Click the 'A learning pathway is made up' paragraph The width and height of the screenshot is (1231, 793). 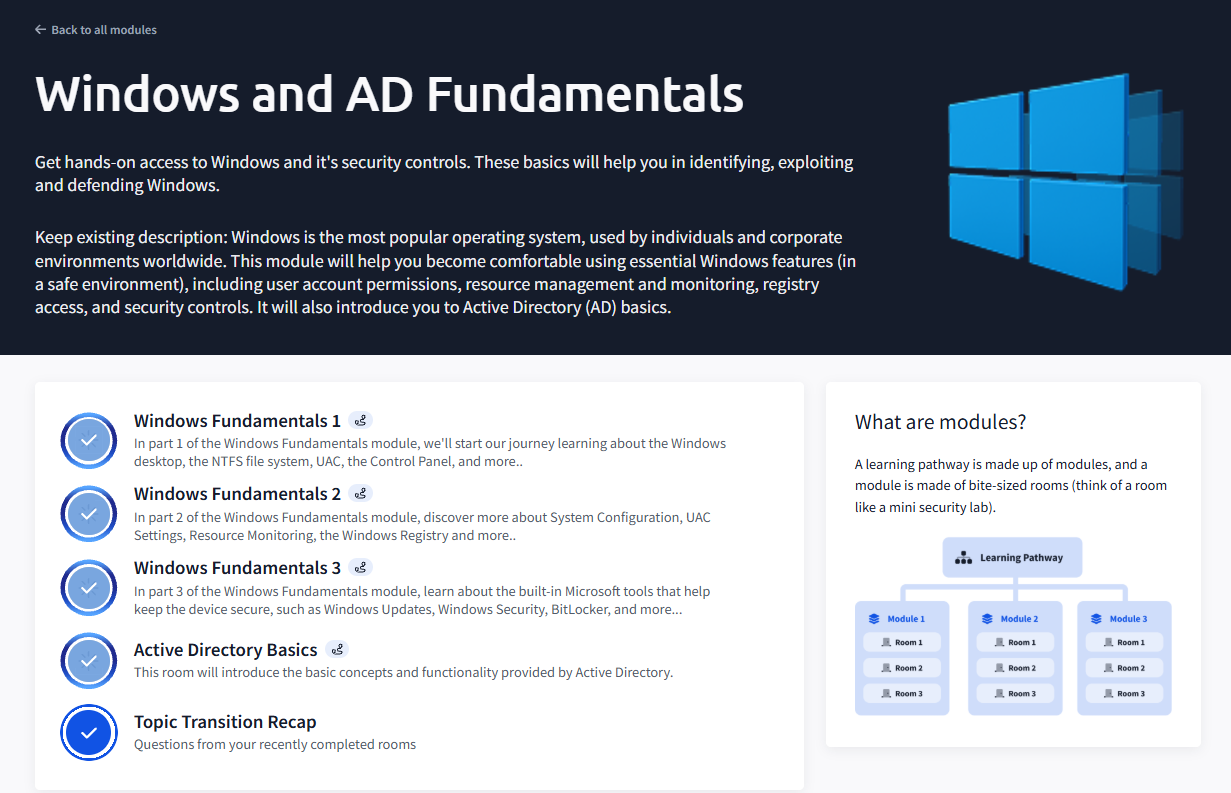(1011, 486)
